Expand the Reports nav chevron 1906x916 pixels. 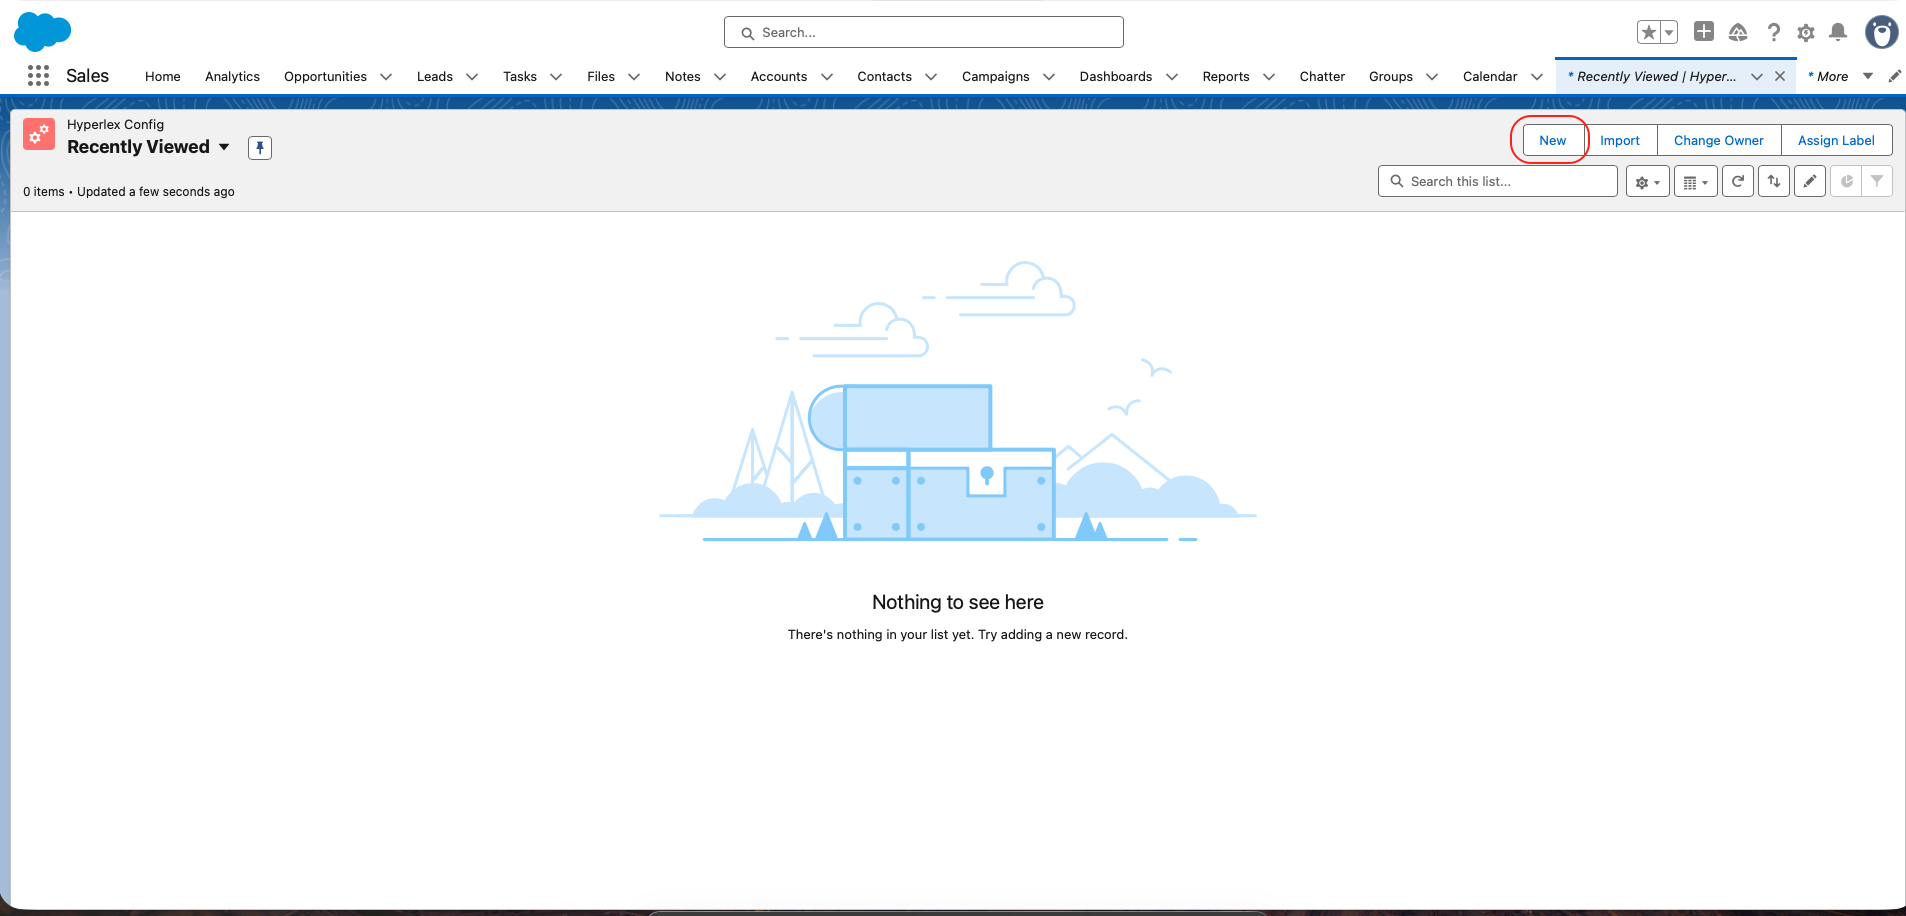coord(1269,77)
